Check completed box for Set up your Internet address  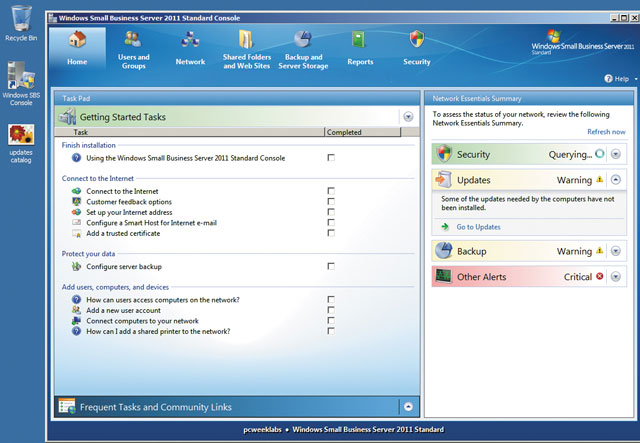[x=331, y=212]
